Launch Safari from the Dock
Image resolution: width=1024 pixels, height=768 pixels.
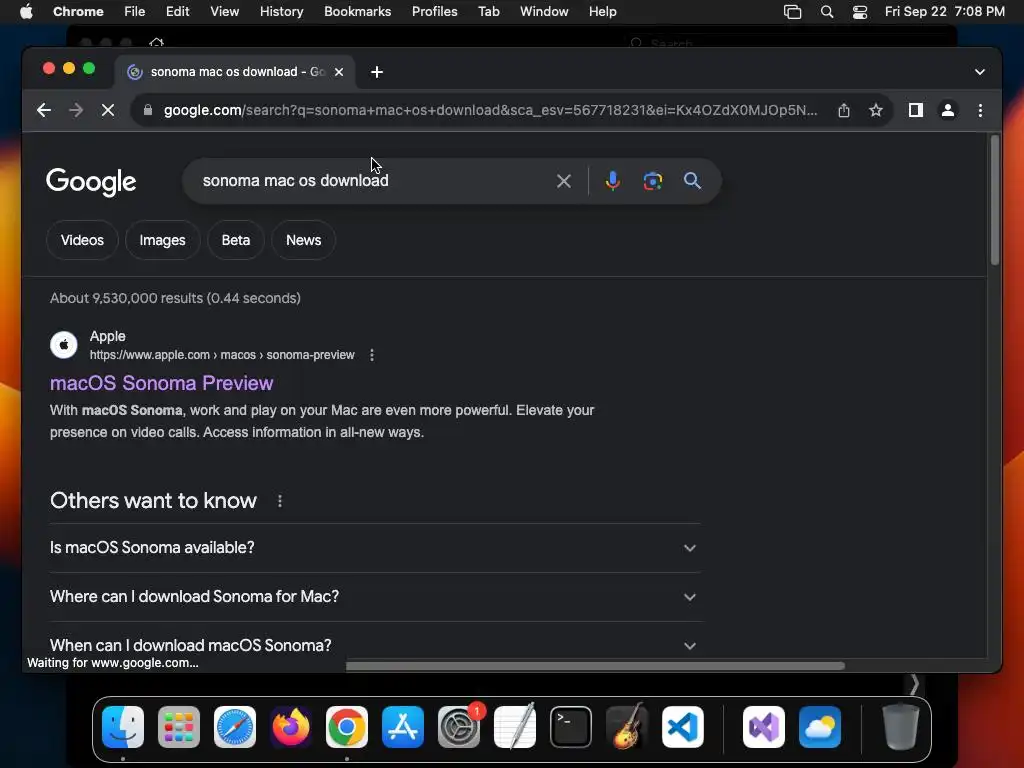click(x=235, y=727)
